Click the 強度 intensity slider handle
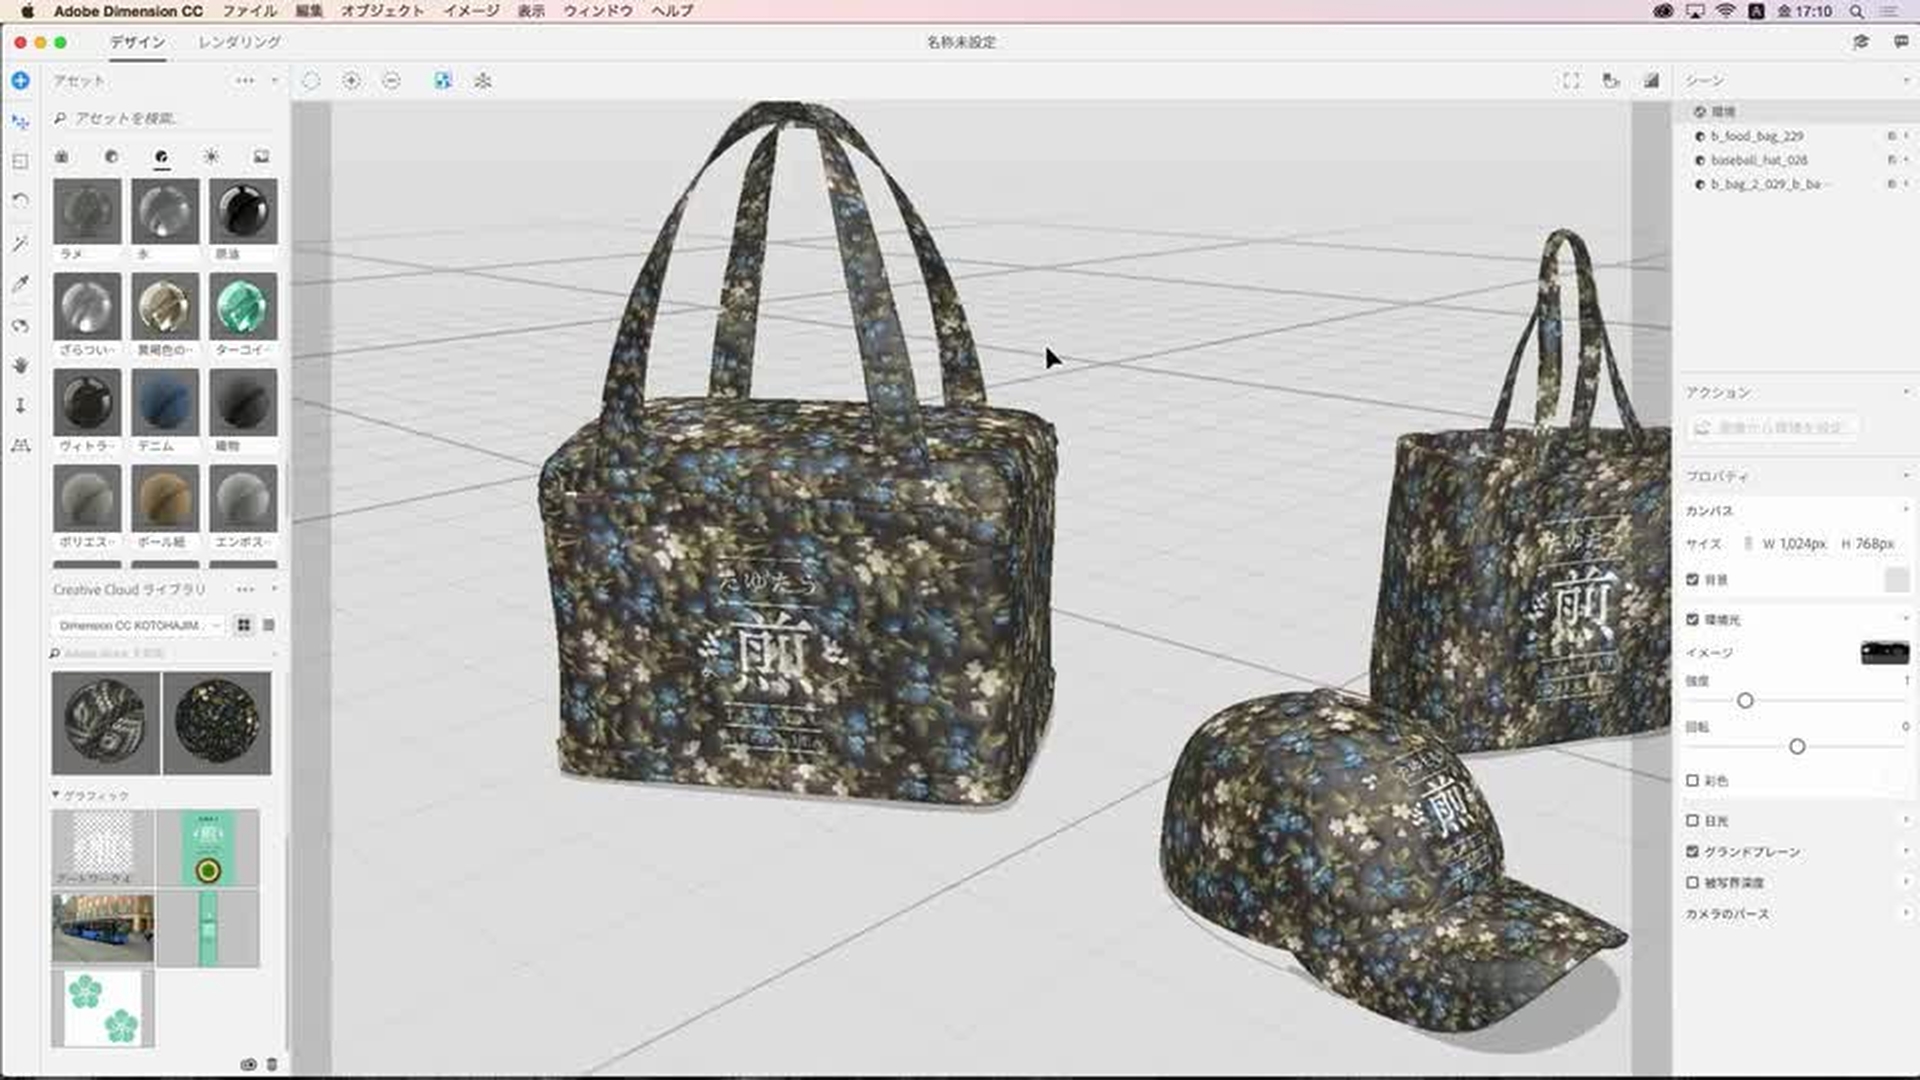Viewport: 1920px width, 1080px height. coord(1745,701)
